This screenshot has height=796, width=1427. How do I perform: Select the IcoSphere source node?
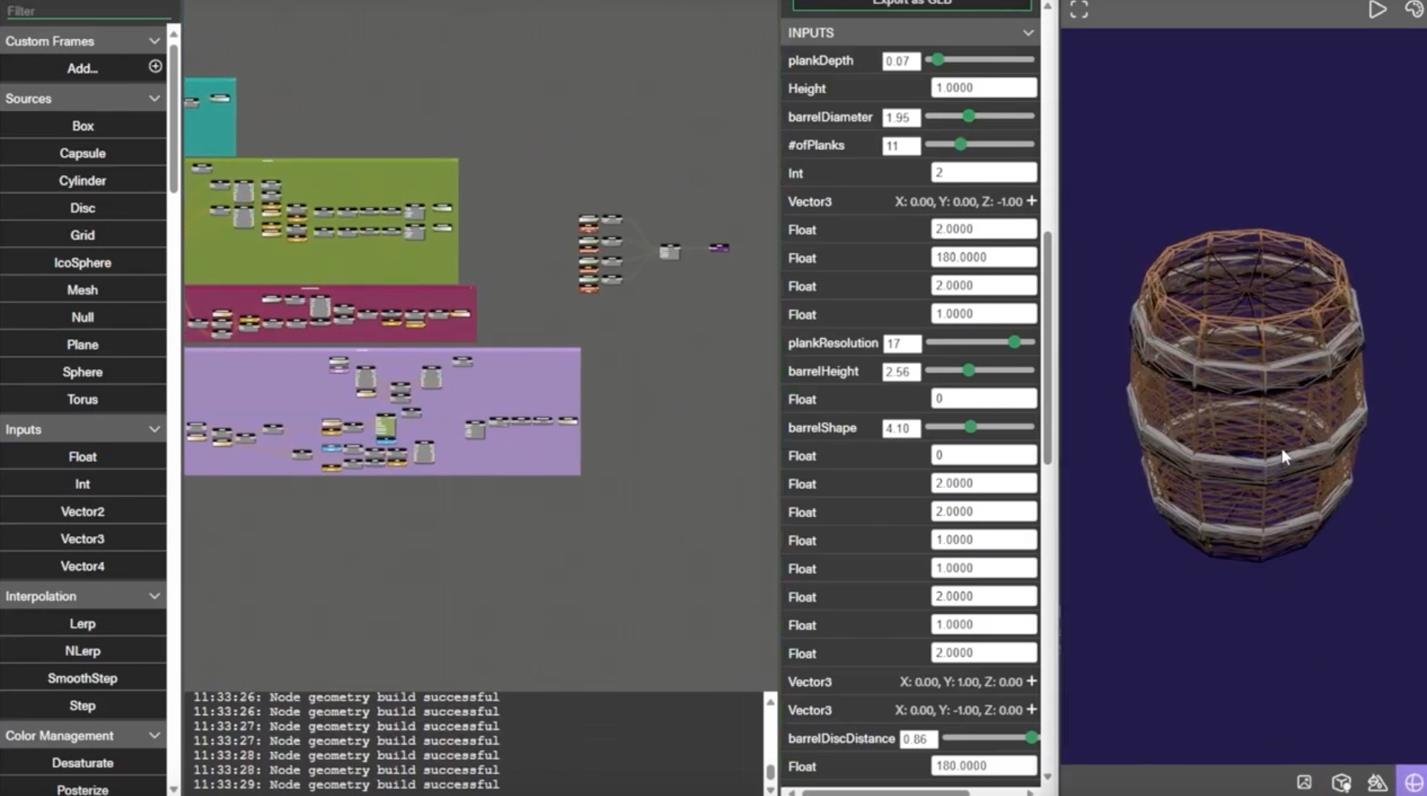(82, 262)
